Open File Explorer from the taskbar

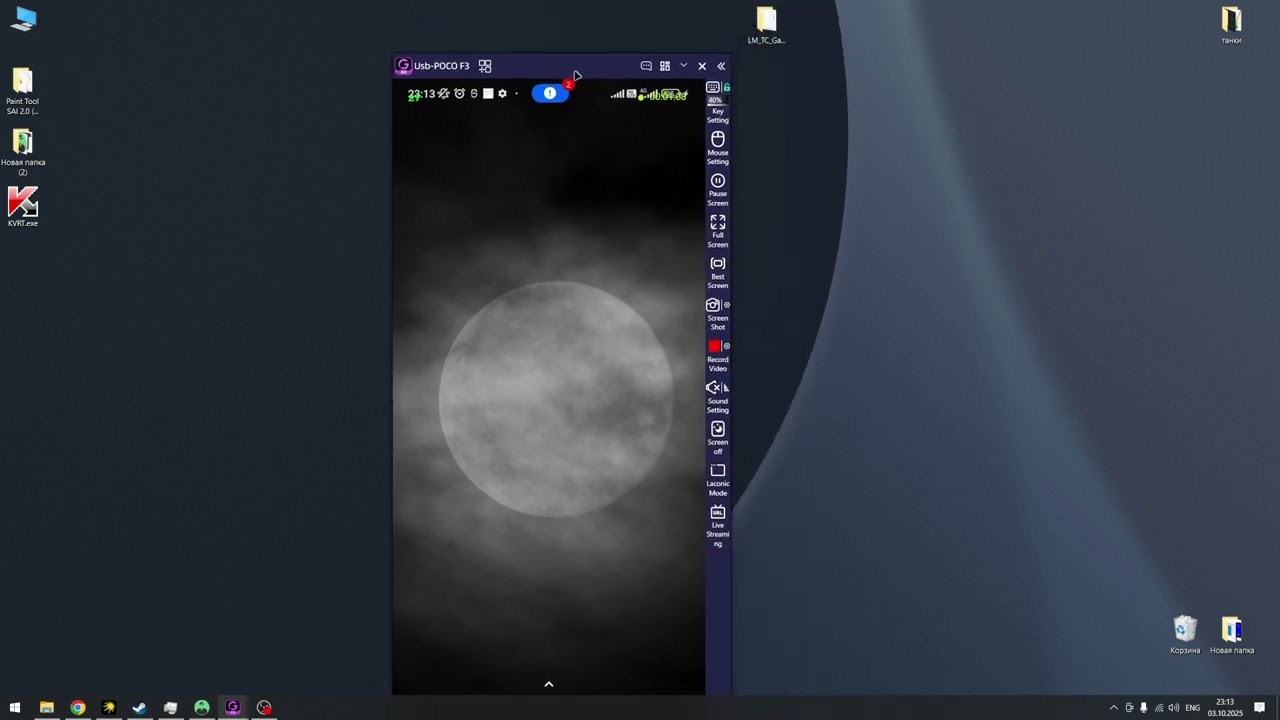tap(46, 707)
